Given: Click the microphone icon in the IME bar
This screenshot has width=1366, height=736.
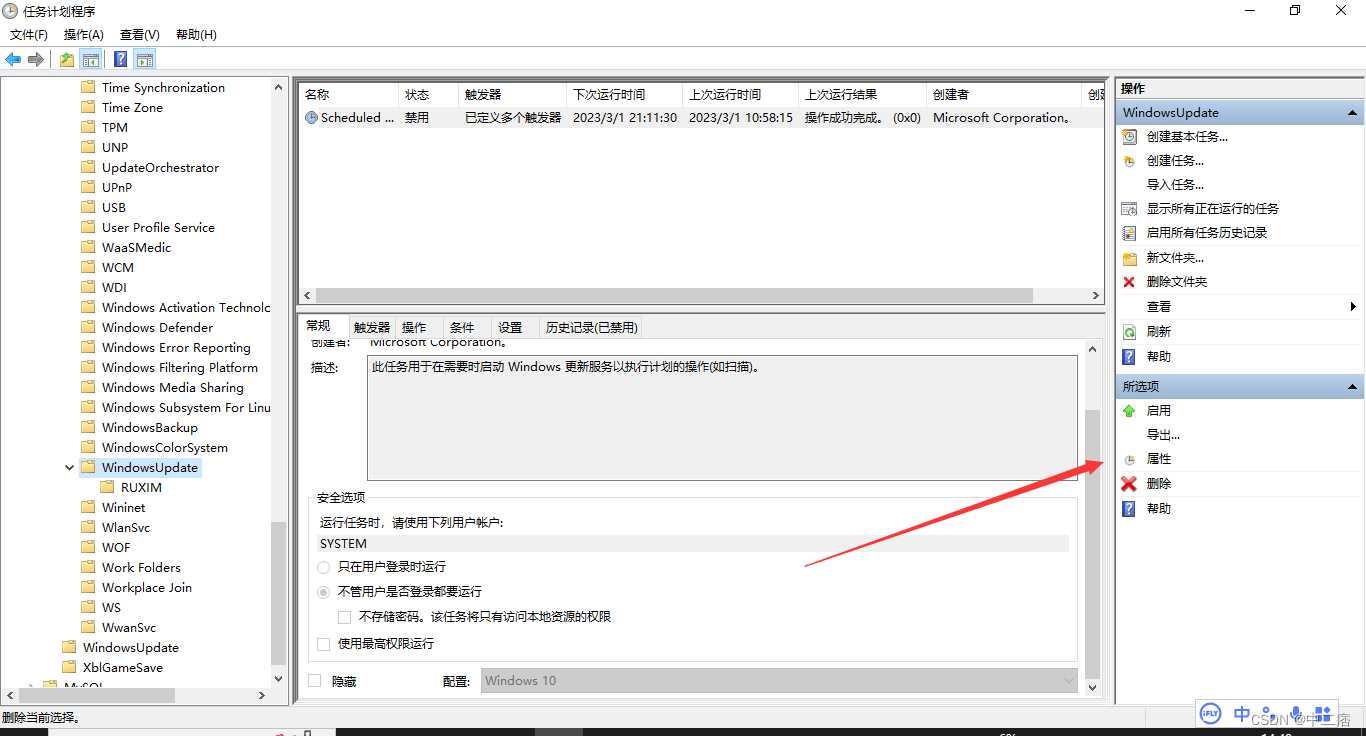Looking at the screenshot, I should (x=1297, y=714).
